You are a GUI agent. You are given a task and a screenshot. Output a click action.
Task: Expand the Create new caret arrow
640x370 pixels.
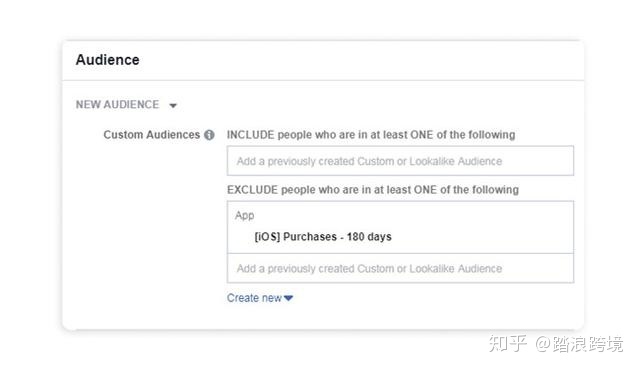coord(288,298)
